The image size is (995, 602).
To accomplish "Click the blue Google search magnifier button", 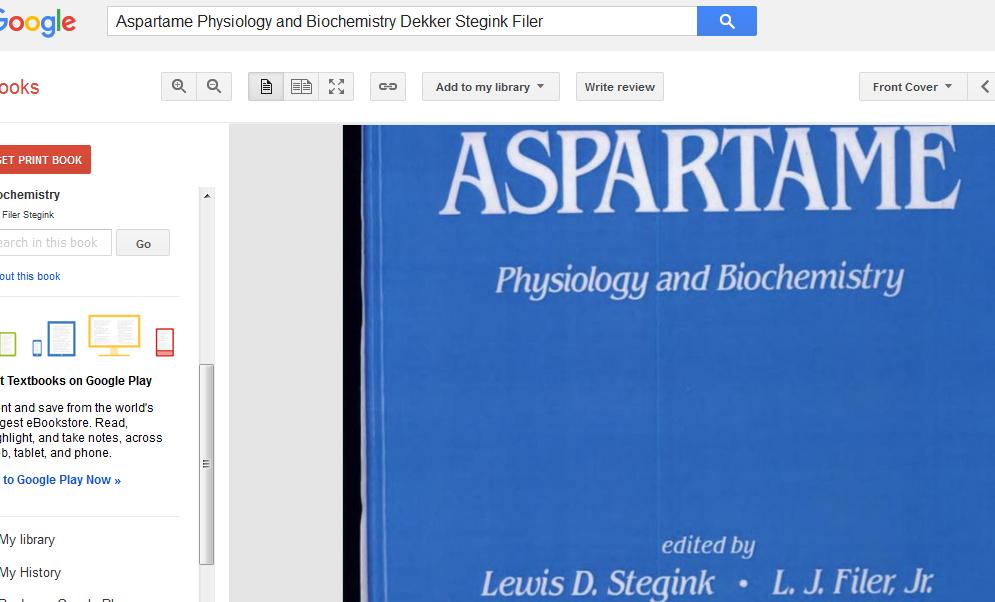I will [727, 22].
